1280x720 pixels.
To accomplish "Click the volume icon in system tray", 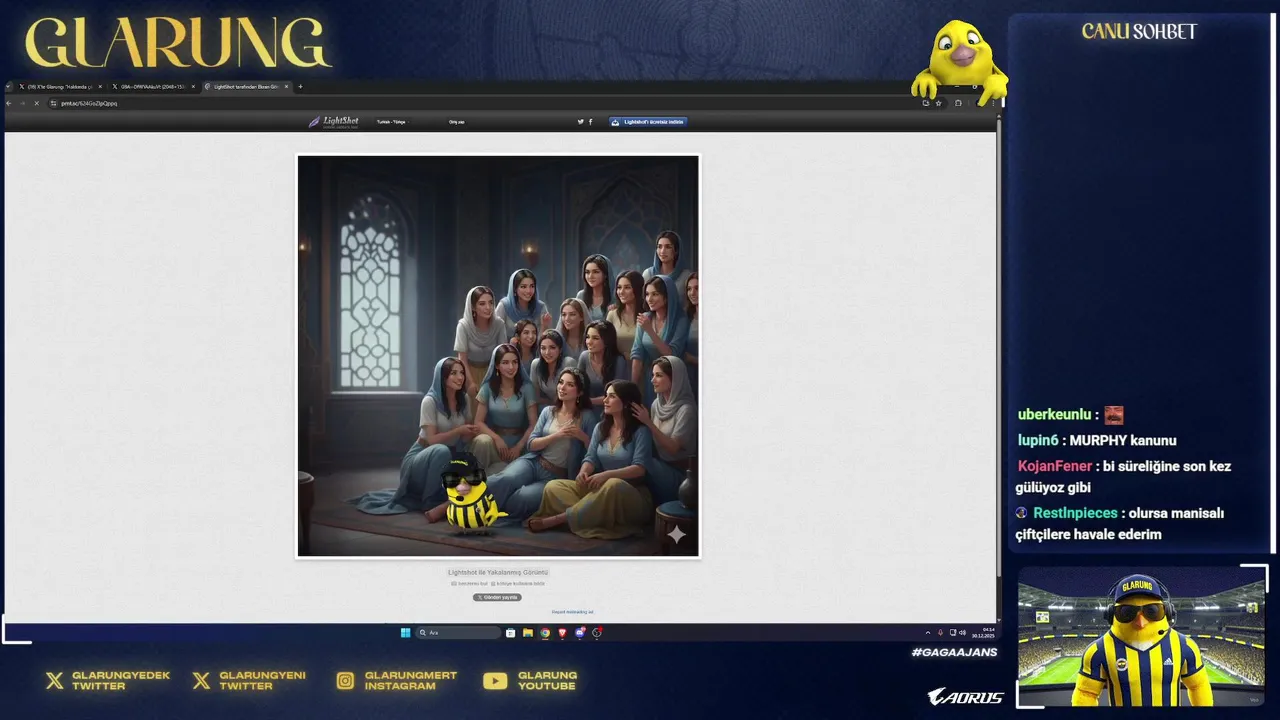I will (x=963, y=633).
